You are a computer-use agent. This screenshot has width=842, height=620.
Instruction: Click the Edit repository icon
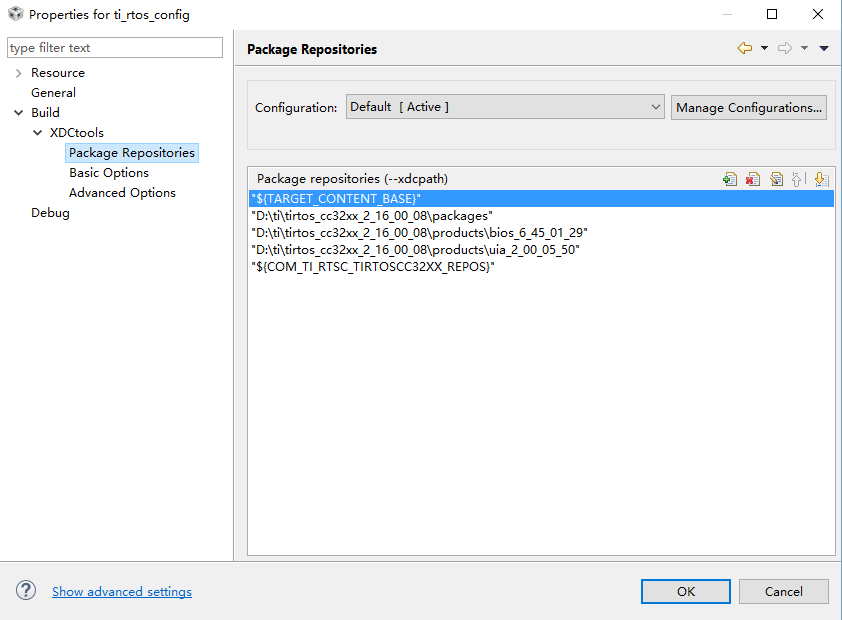pos(776,179)
